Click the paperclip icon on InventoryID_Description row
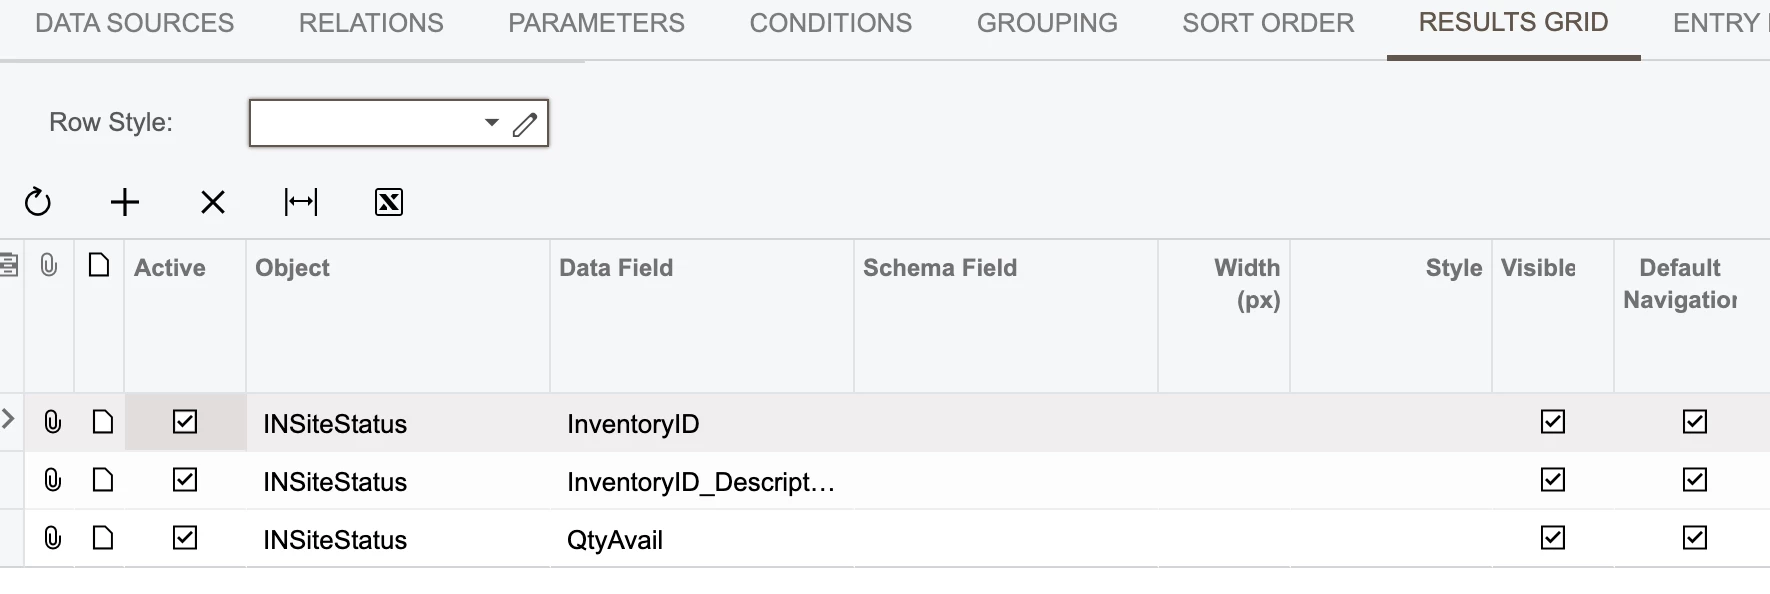 (x=52, y=480)
